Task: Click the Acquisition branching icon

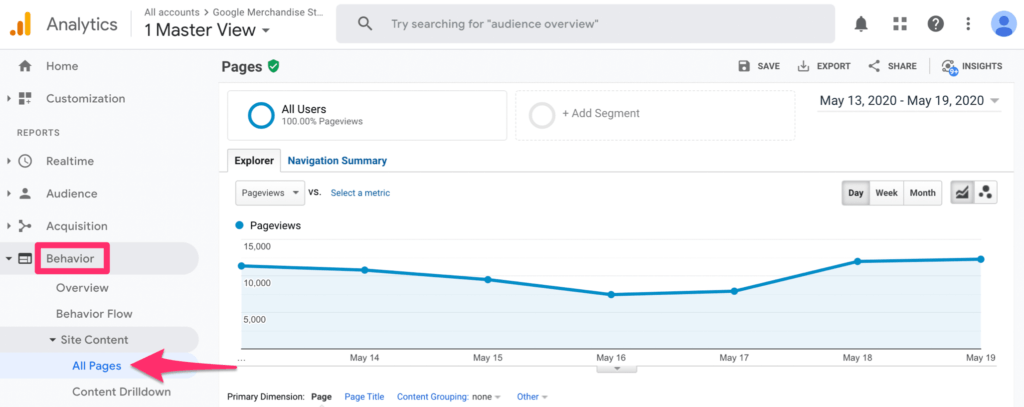Action: pos(25,226)
